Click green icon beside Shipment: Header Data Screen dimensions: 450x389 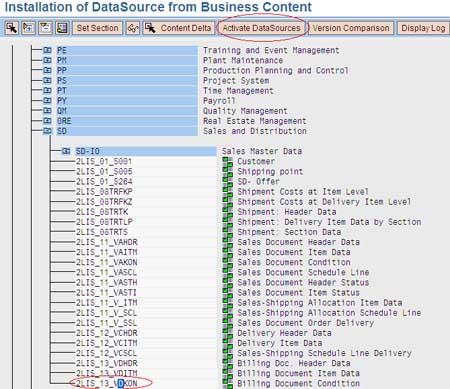pyautogui.click(x=228, y=212)
